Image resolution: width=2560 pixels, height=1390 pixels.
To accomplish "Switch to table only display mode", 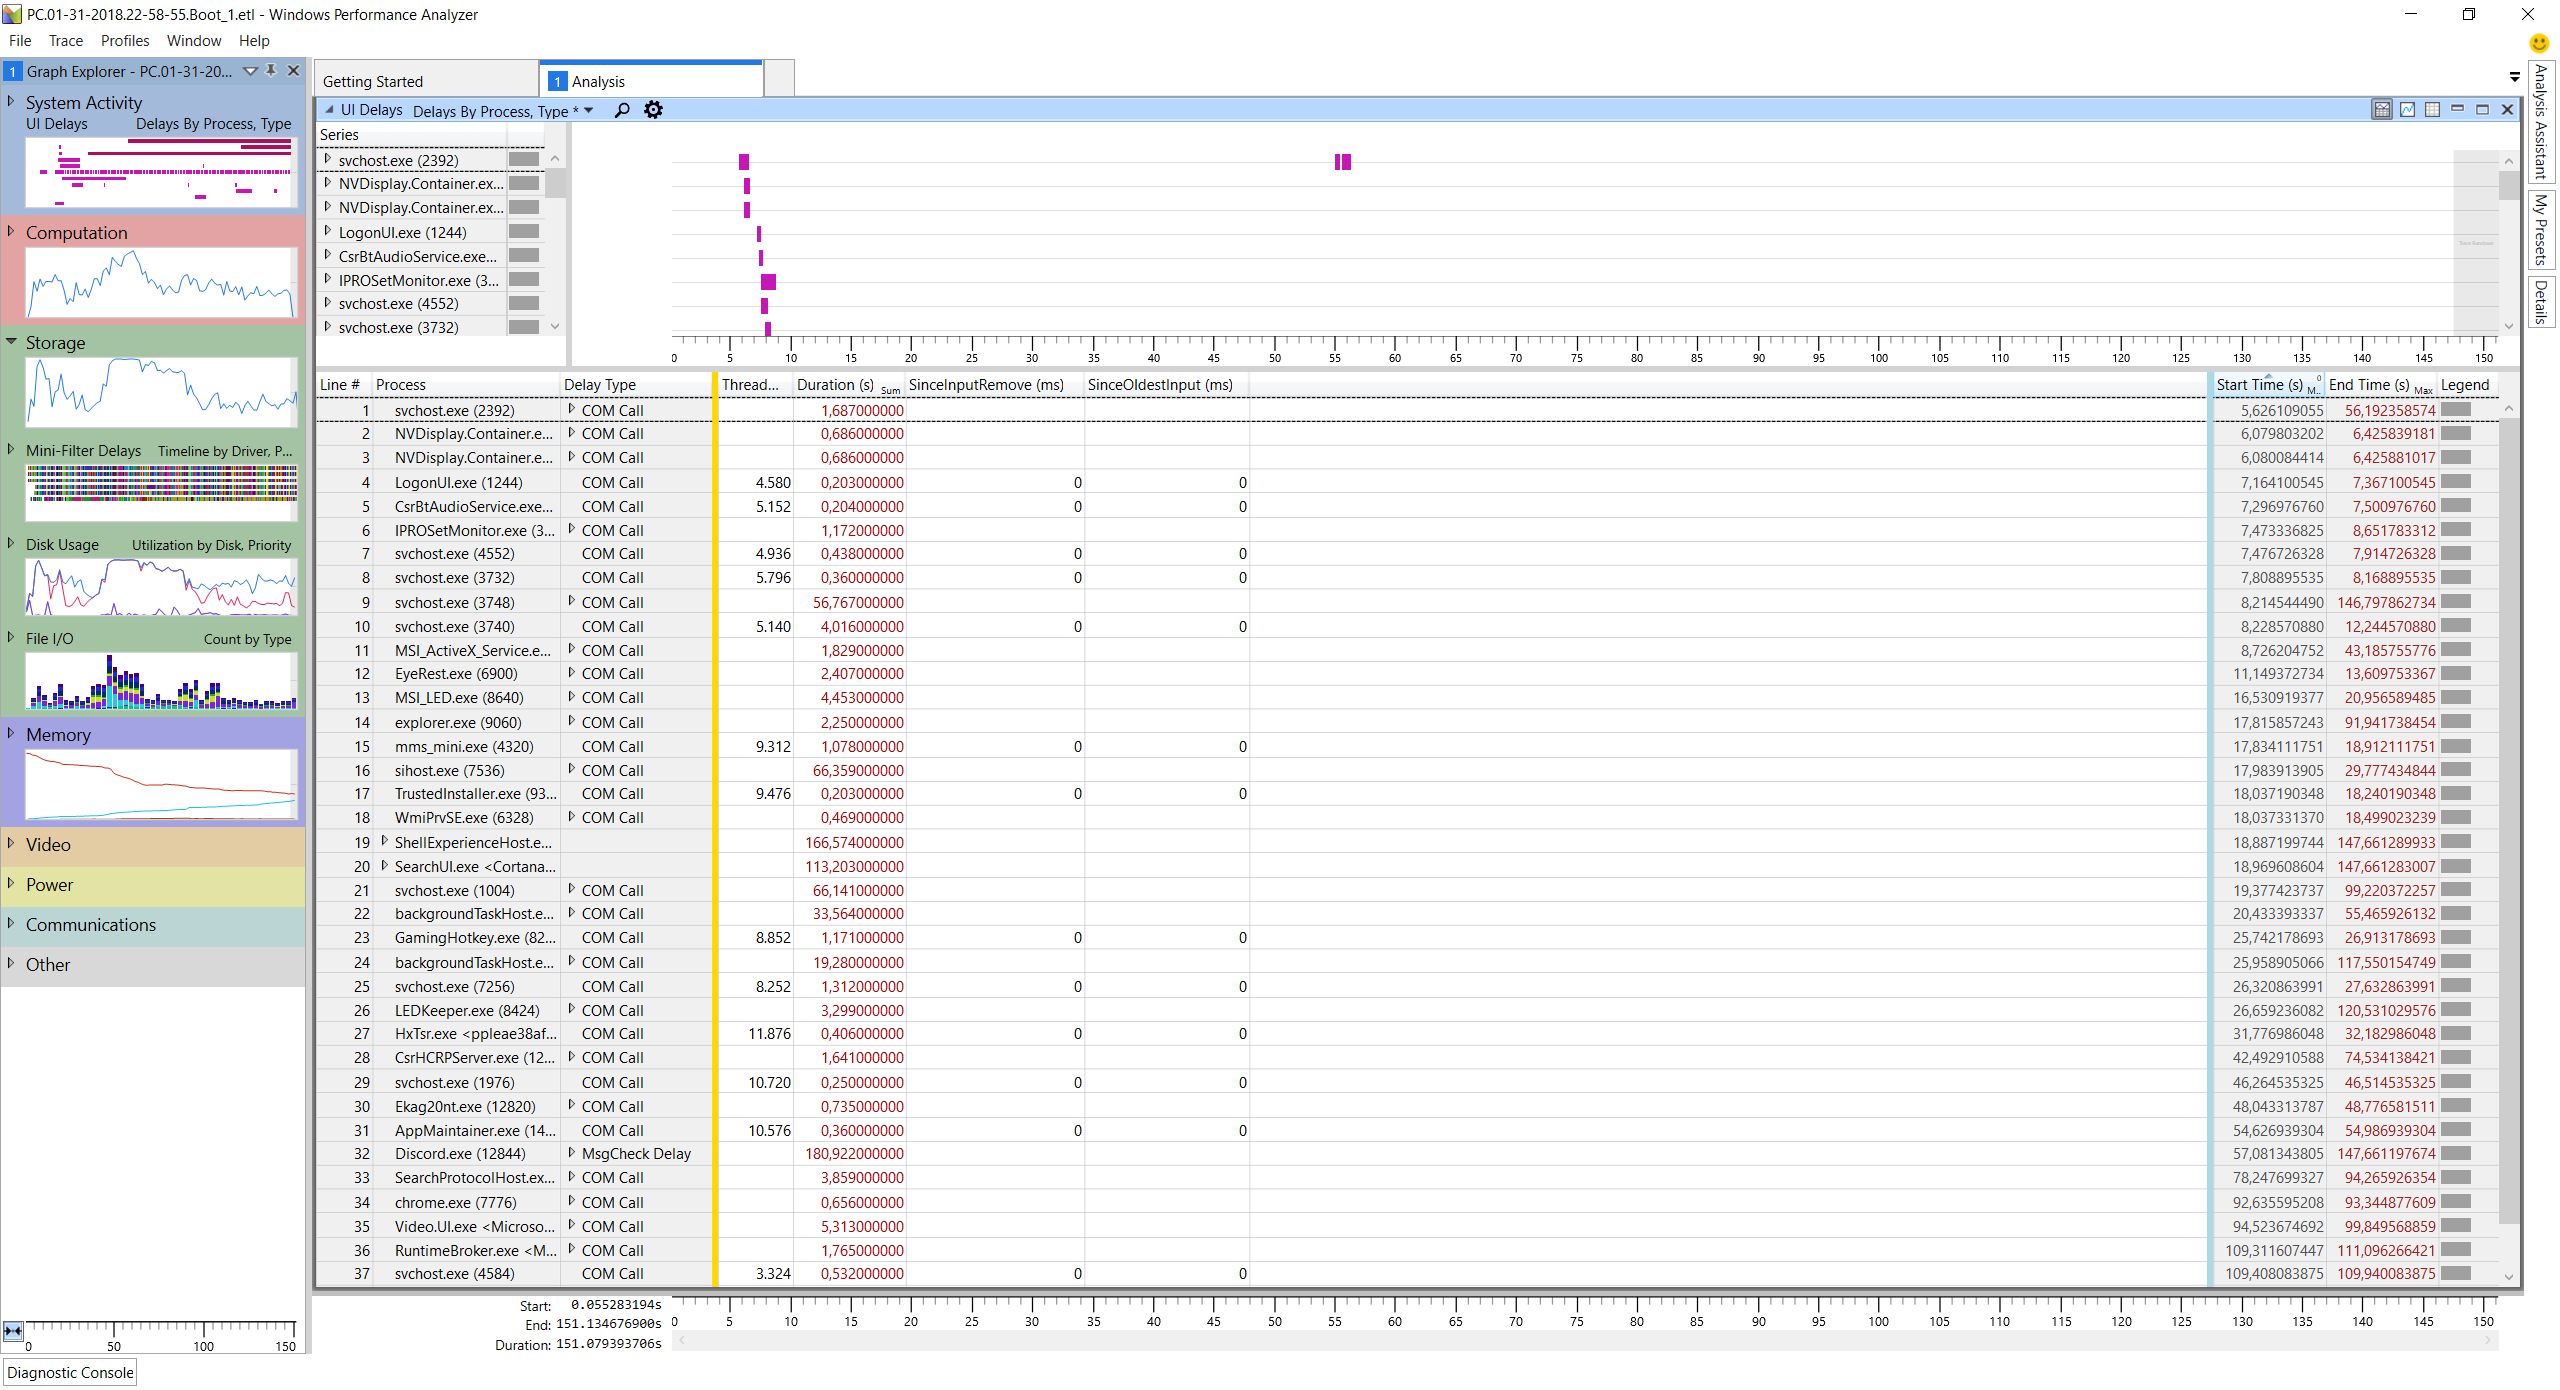I will [x=2432, y=110].
